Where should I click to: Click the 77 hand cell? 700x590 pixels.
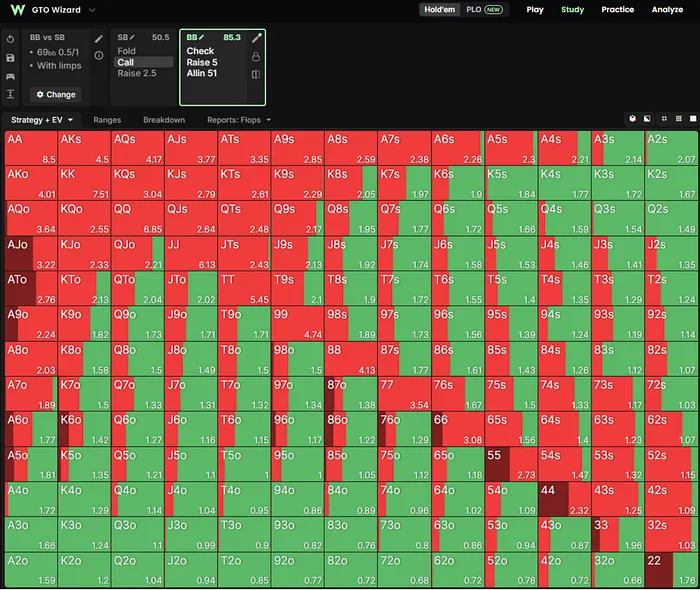pyautogui.click(x=404, y=394)
